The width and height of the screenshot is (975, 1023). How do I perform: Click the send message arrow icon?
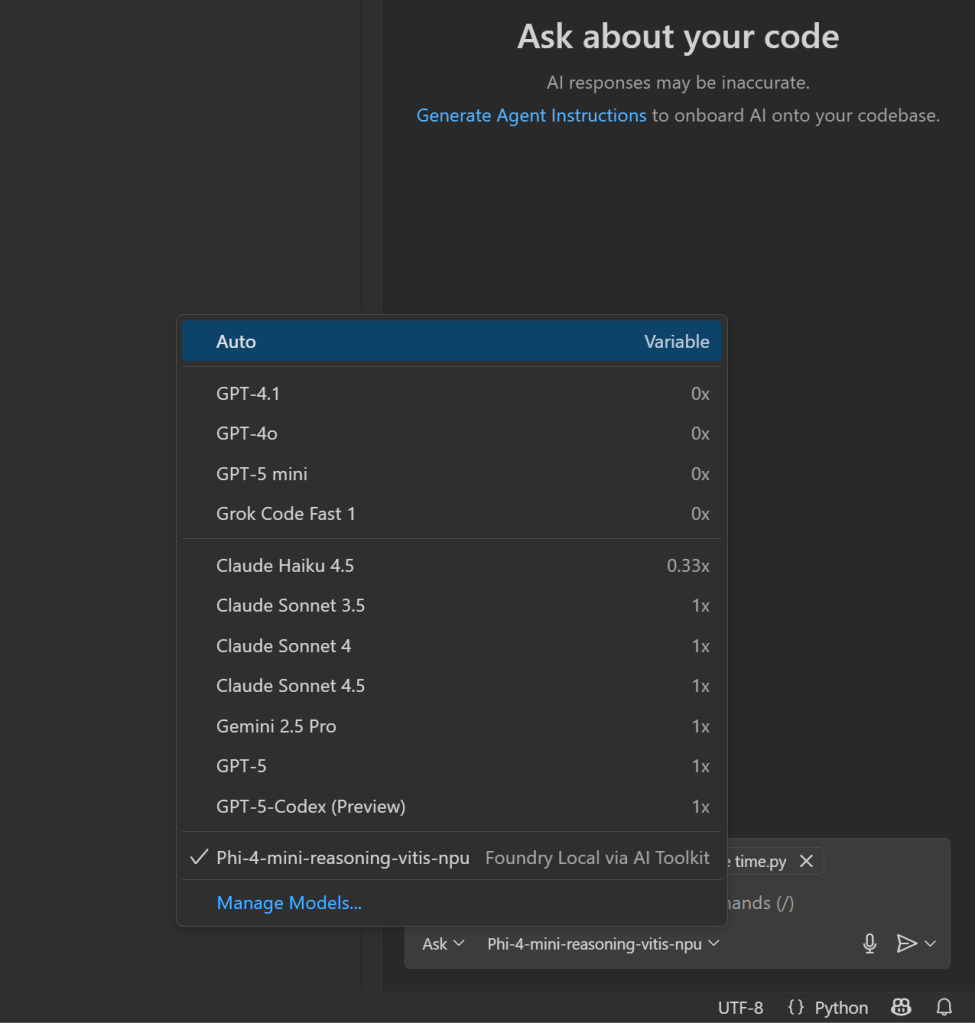(x=905, y=943)
